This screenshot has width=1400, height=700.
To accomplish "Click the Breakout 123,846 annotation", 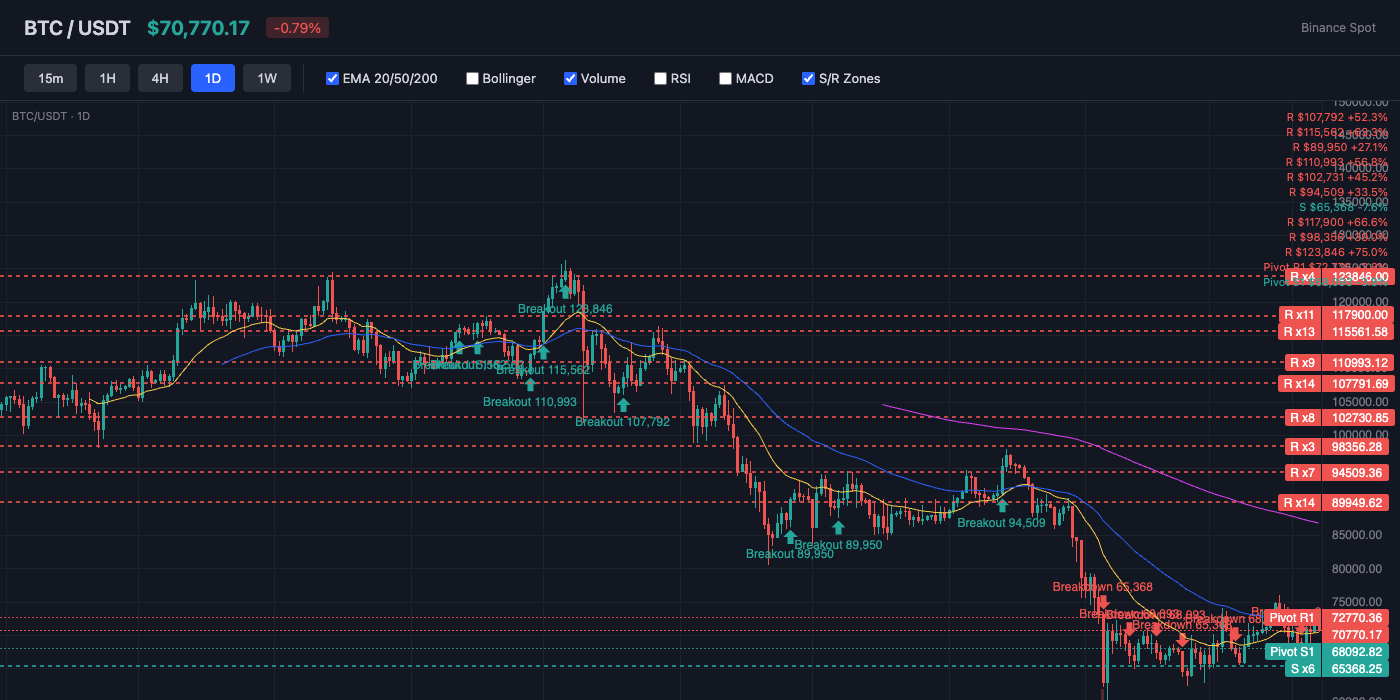I will [564, 309].
